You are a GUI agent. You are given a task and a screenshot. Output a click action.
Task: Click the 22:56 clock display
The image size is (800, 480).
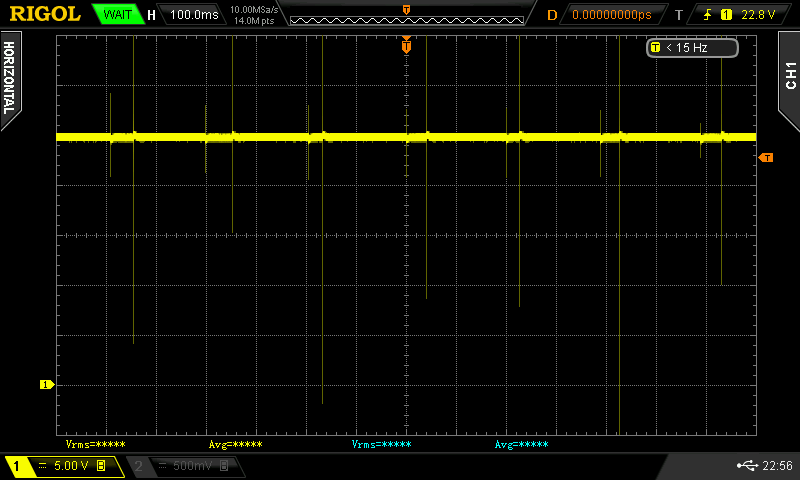(778, 466)
